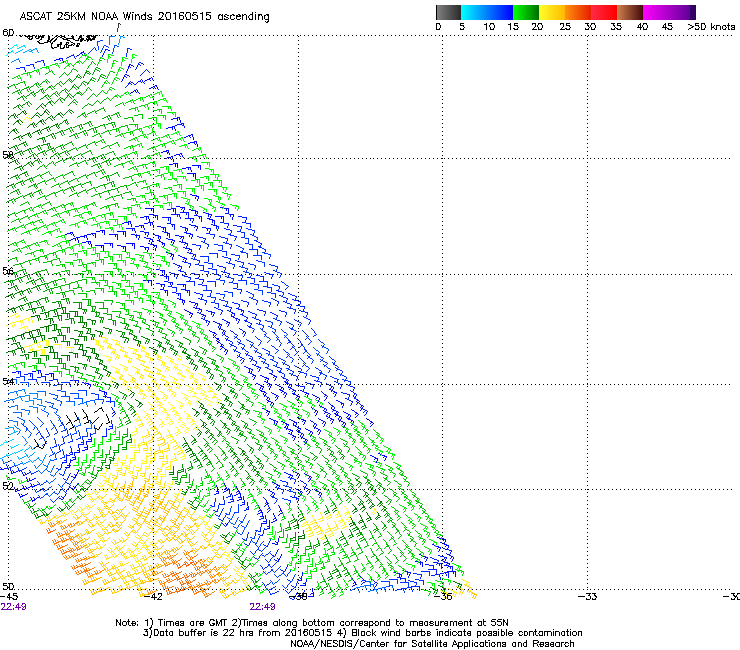Pick the yellow 20-25 knot legend segment
The image size is (740, 650).
point(552,12)
